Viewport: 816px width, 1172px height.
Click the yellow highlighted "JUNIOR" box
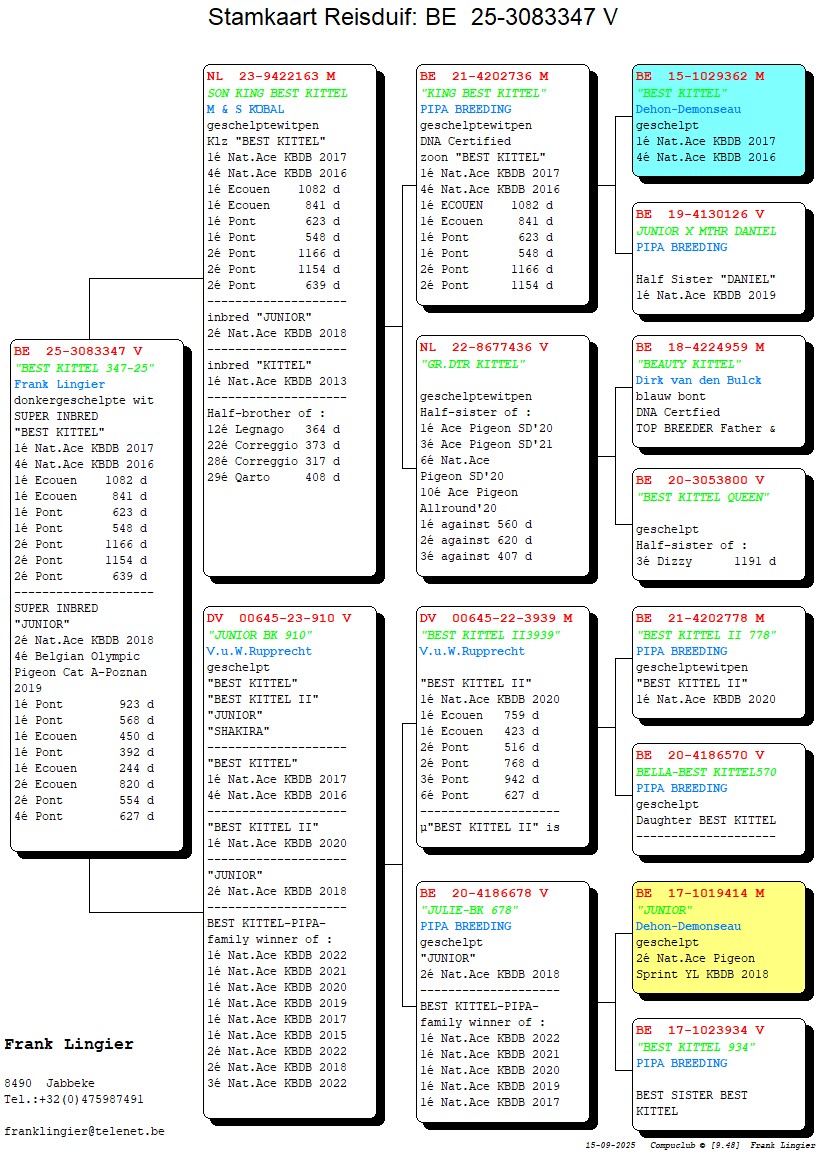point(718,938)
